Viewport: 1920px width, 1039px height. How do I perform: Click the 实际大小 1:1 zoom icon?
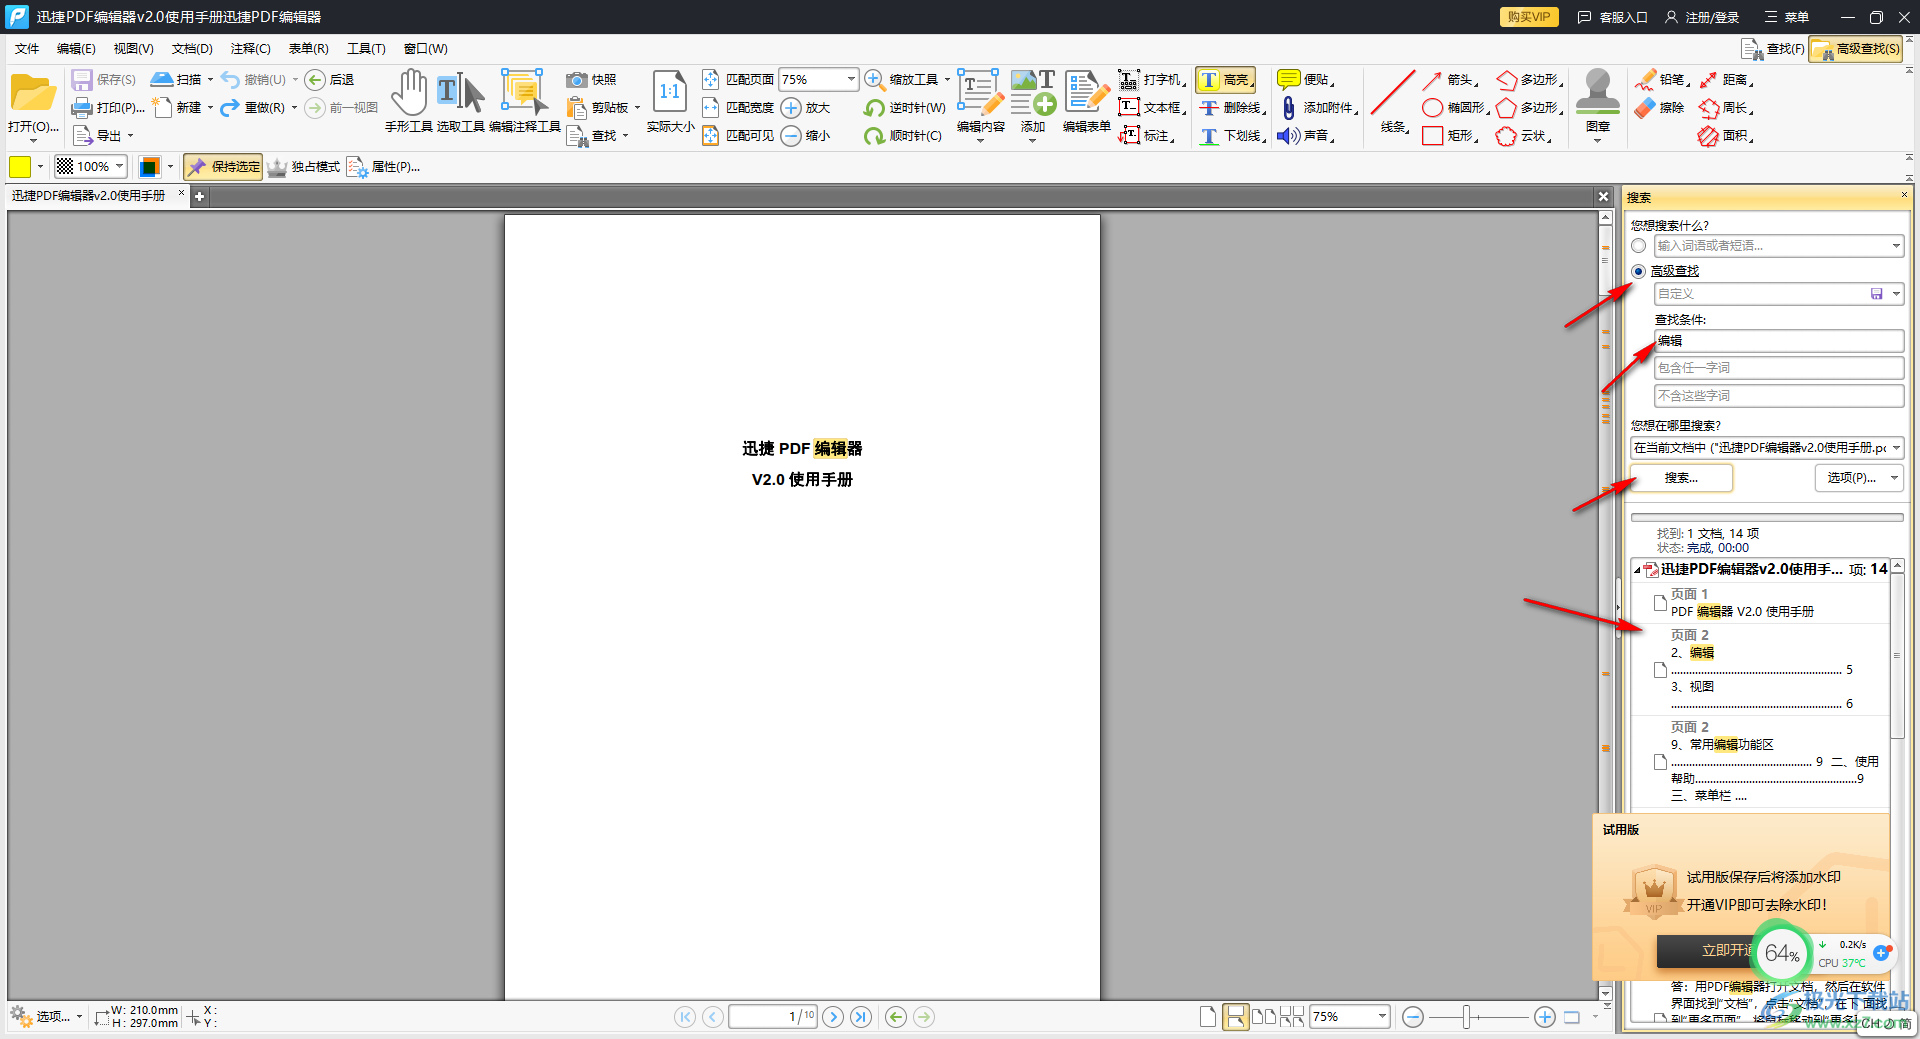click(x=669, y=93)
